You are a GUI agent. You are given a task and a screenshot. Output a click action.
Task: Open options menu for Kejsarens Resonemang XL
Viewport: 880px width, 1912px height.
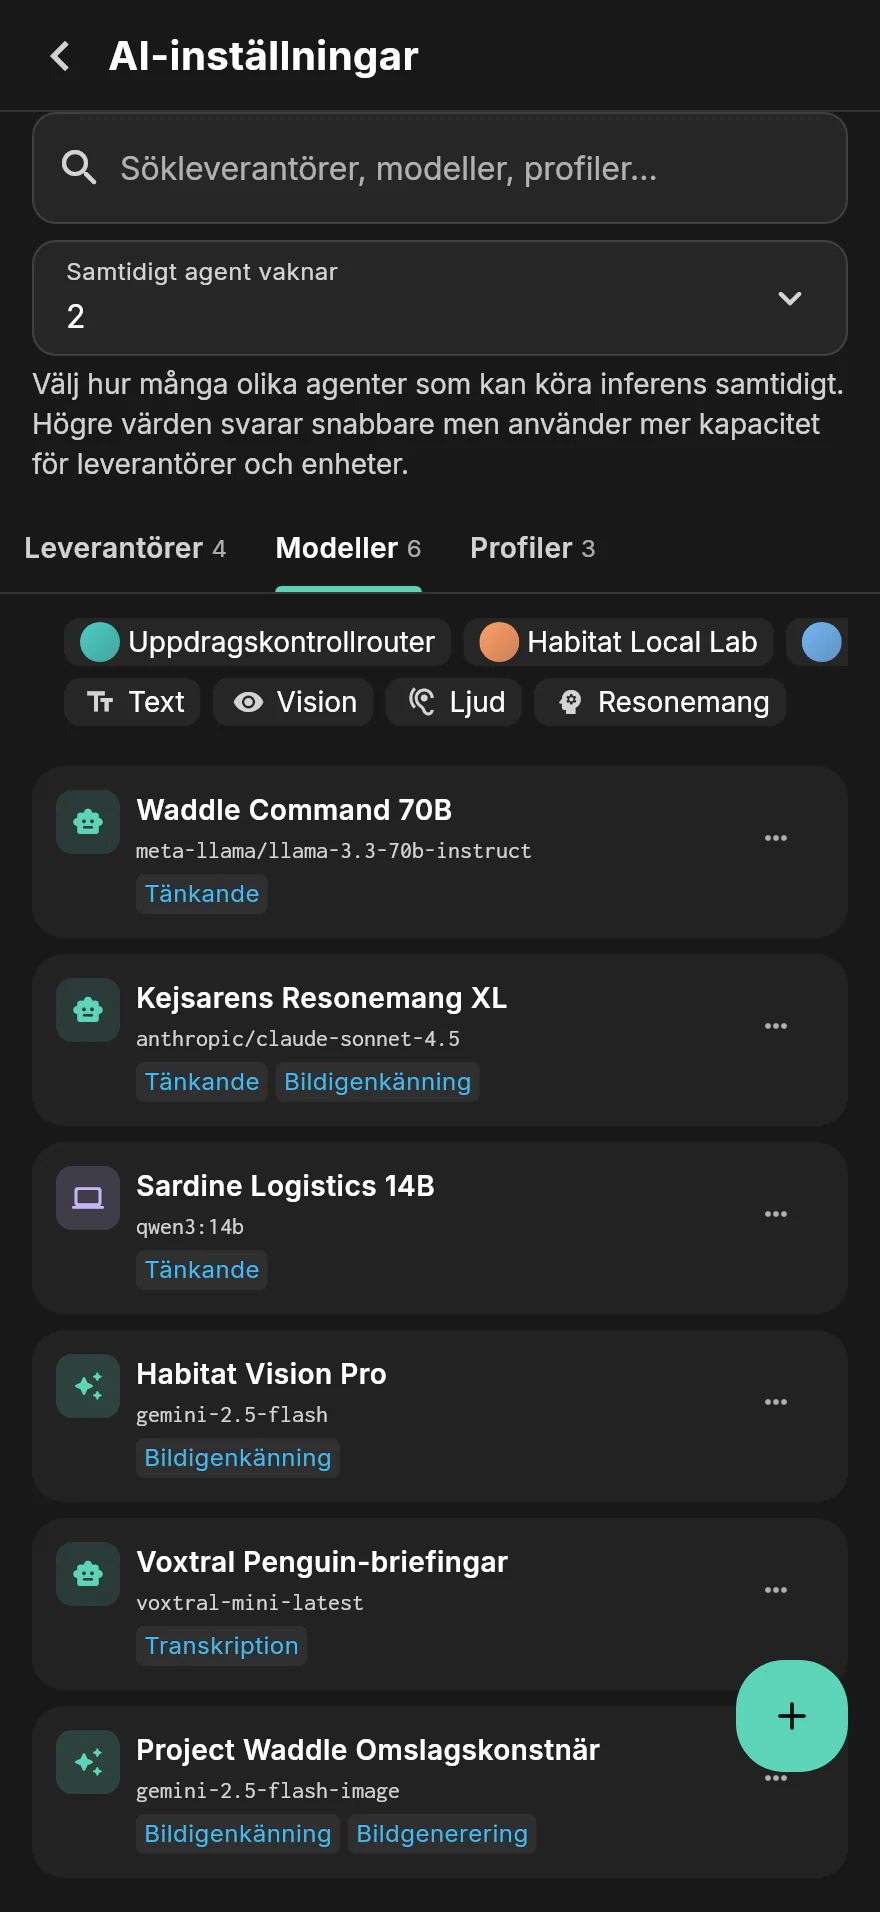(x=776, y=1026)
